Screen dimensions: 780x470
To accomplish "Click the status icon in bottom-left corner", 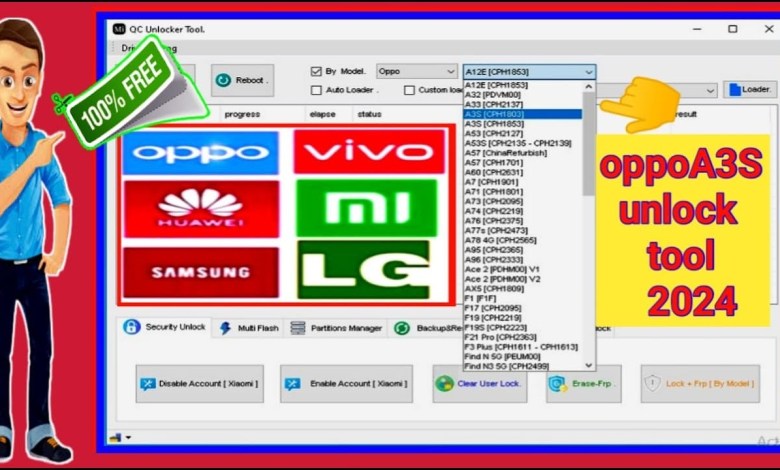I will [x=117, y=437].
